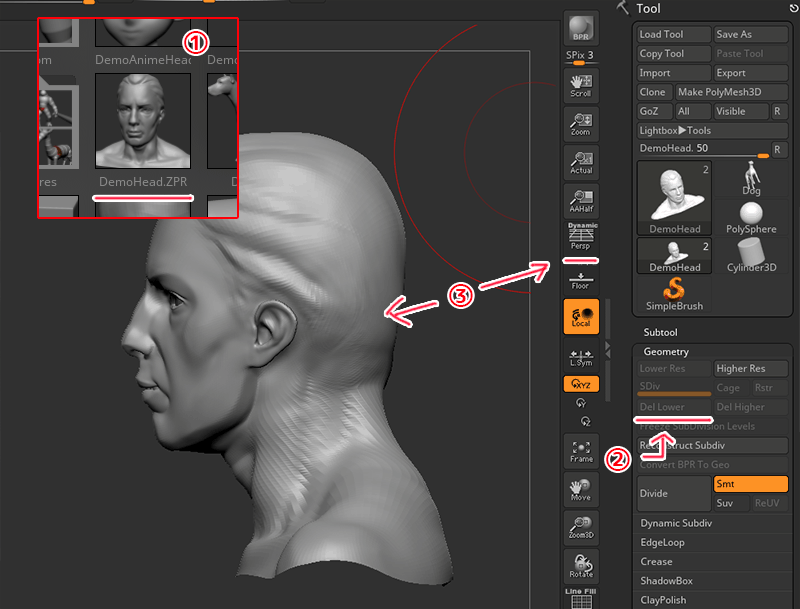Viewport: 800px width, 609px height.
Task: Frame the model with Frame button
Action: pos(580,451)
